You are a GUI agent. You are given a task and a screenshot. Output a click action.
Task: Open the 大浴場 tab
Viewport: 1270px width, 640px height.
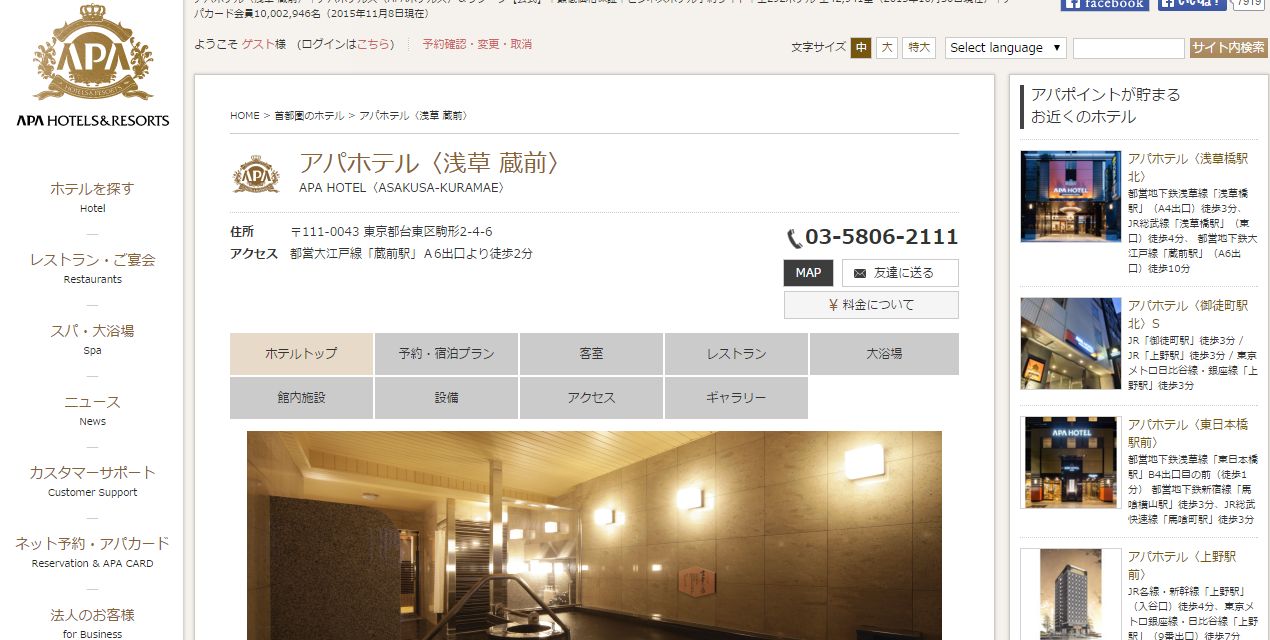point(884,354)
